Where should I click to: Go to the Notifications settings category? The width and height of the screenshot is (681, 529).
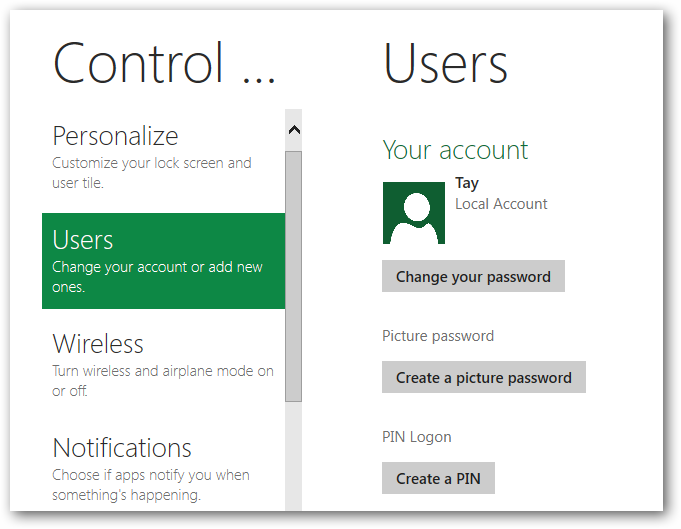click(x=122, y=448)
